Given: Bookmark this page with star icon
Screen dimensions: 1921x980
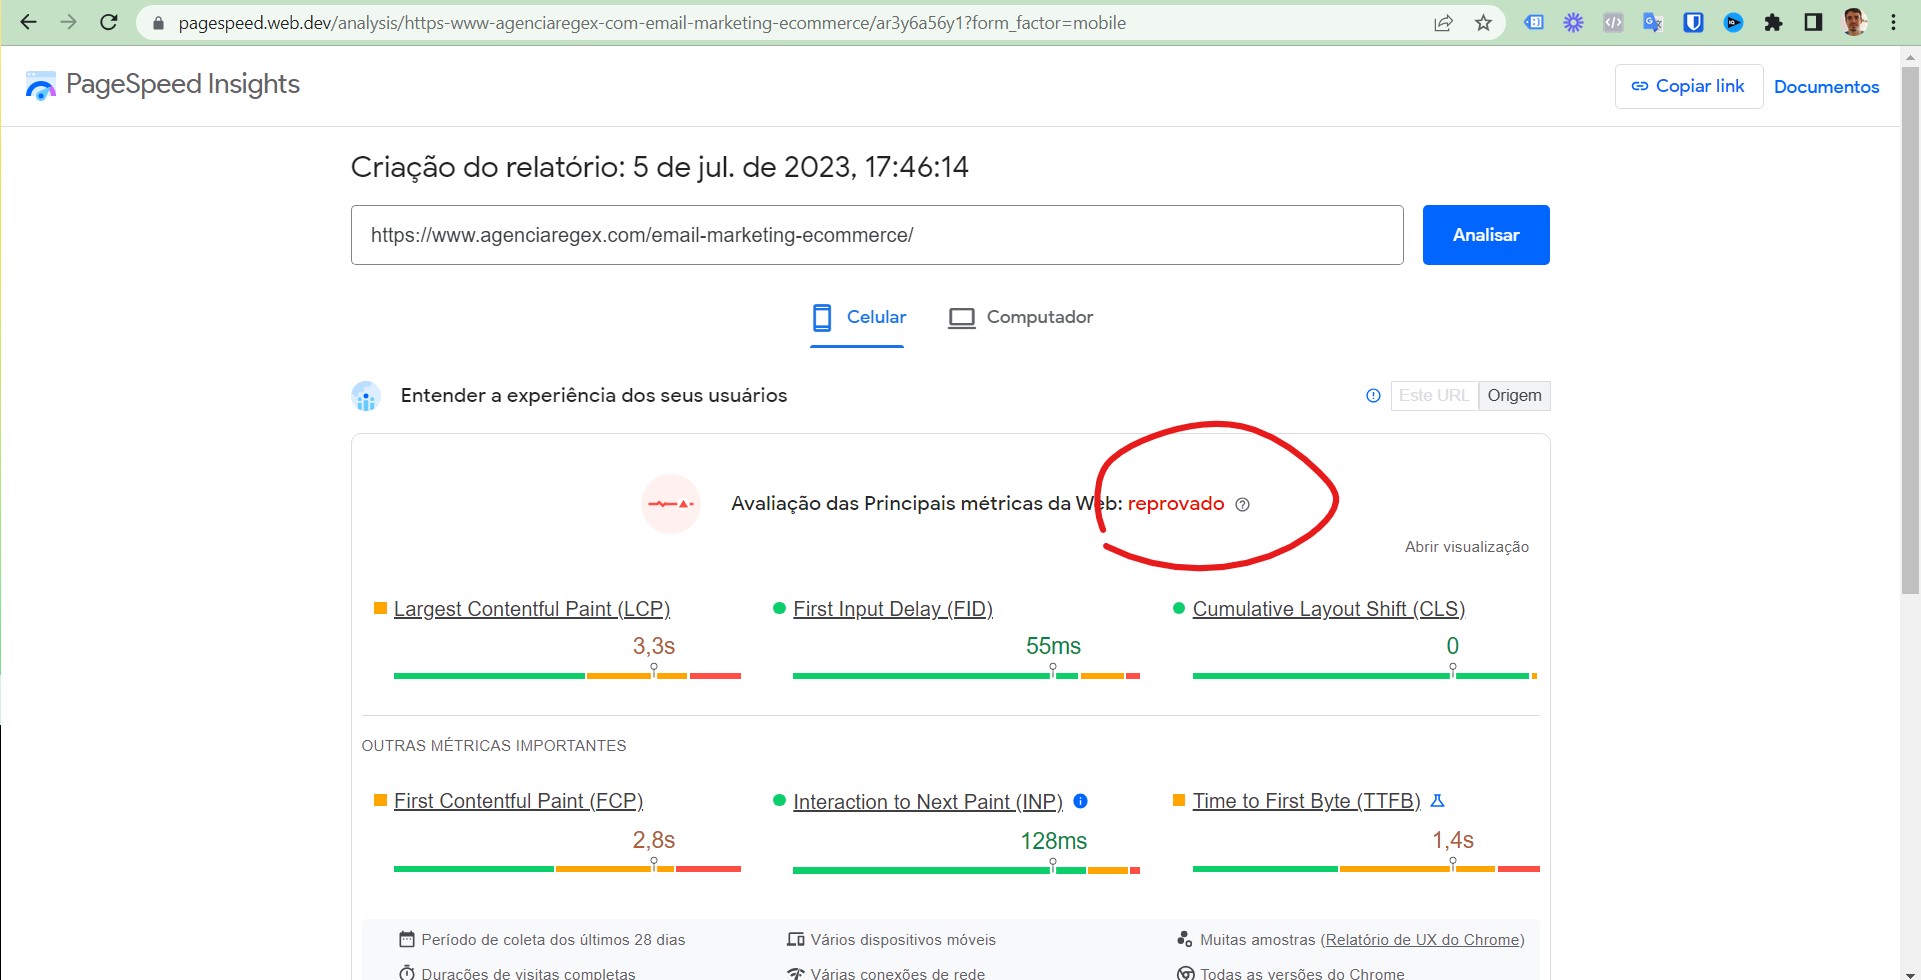Looking at the screenshot, I should tap(1483, 23).
